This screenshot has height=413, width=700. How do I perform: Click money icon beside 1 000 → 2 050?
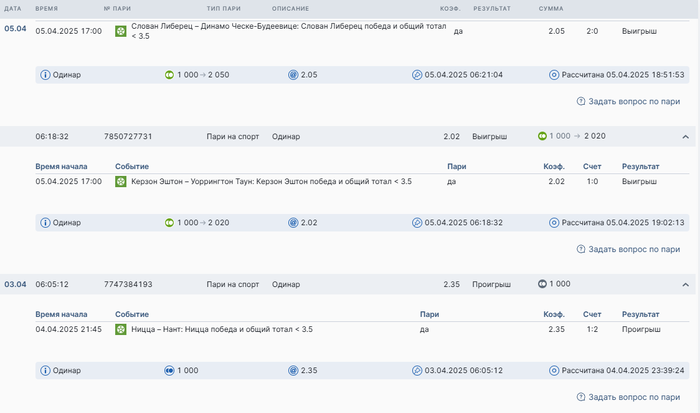coord(170,75)
